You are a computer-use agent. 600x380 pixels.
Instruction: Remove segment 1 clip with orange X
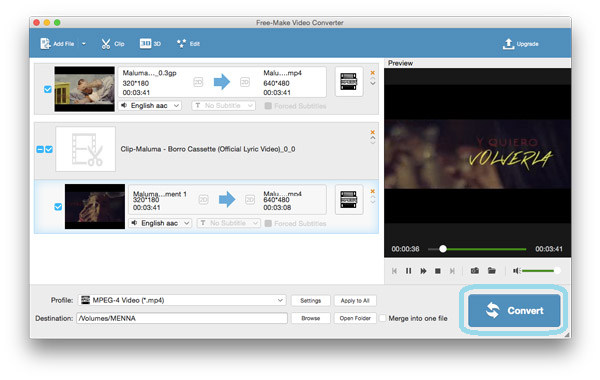click(372, 191)
